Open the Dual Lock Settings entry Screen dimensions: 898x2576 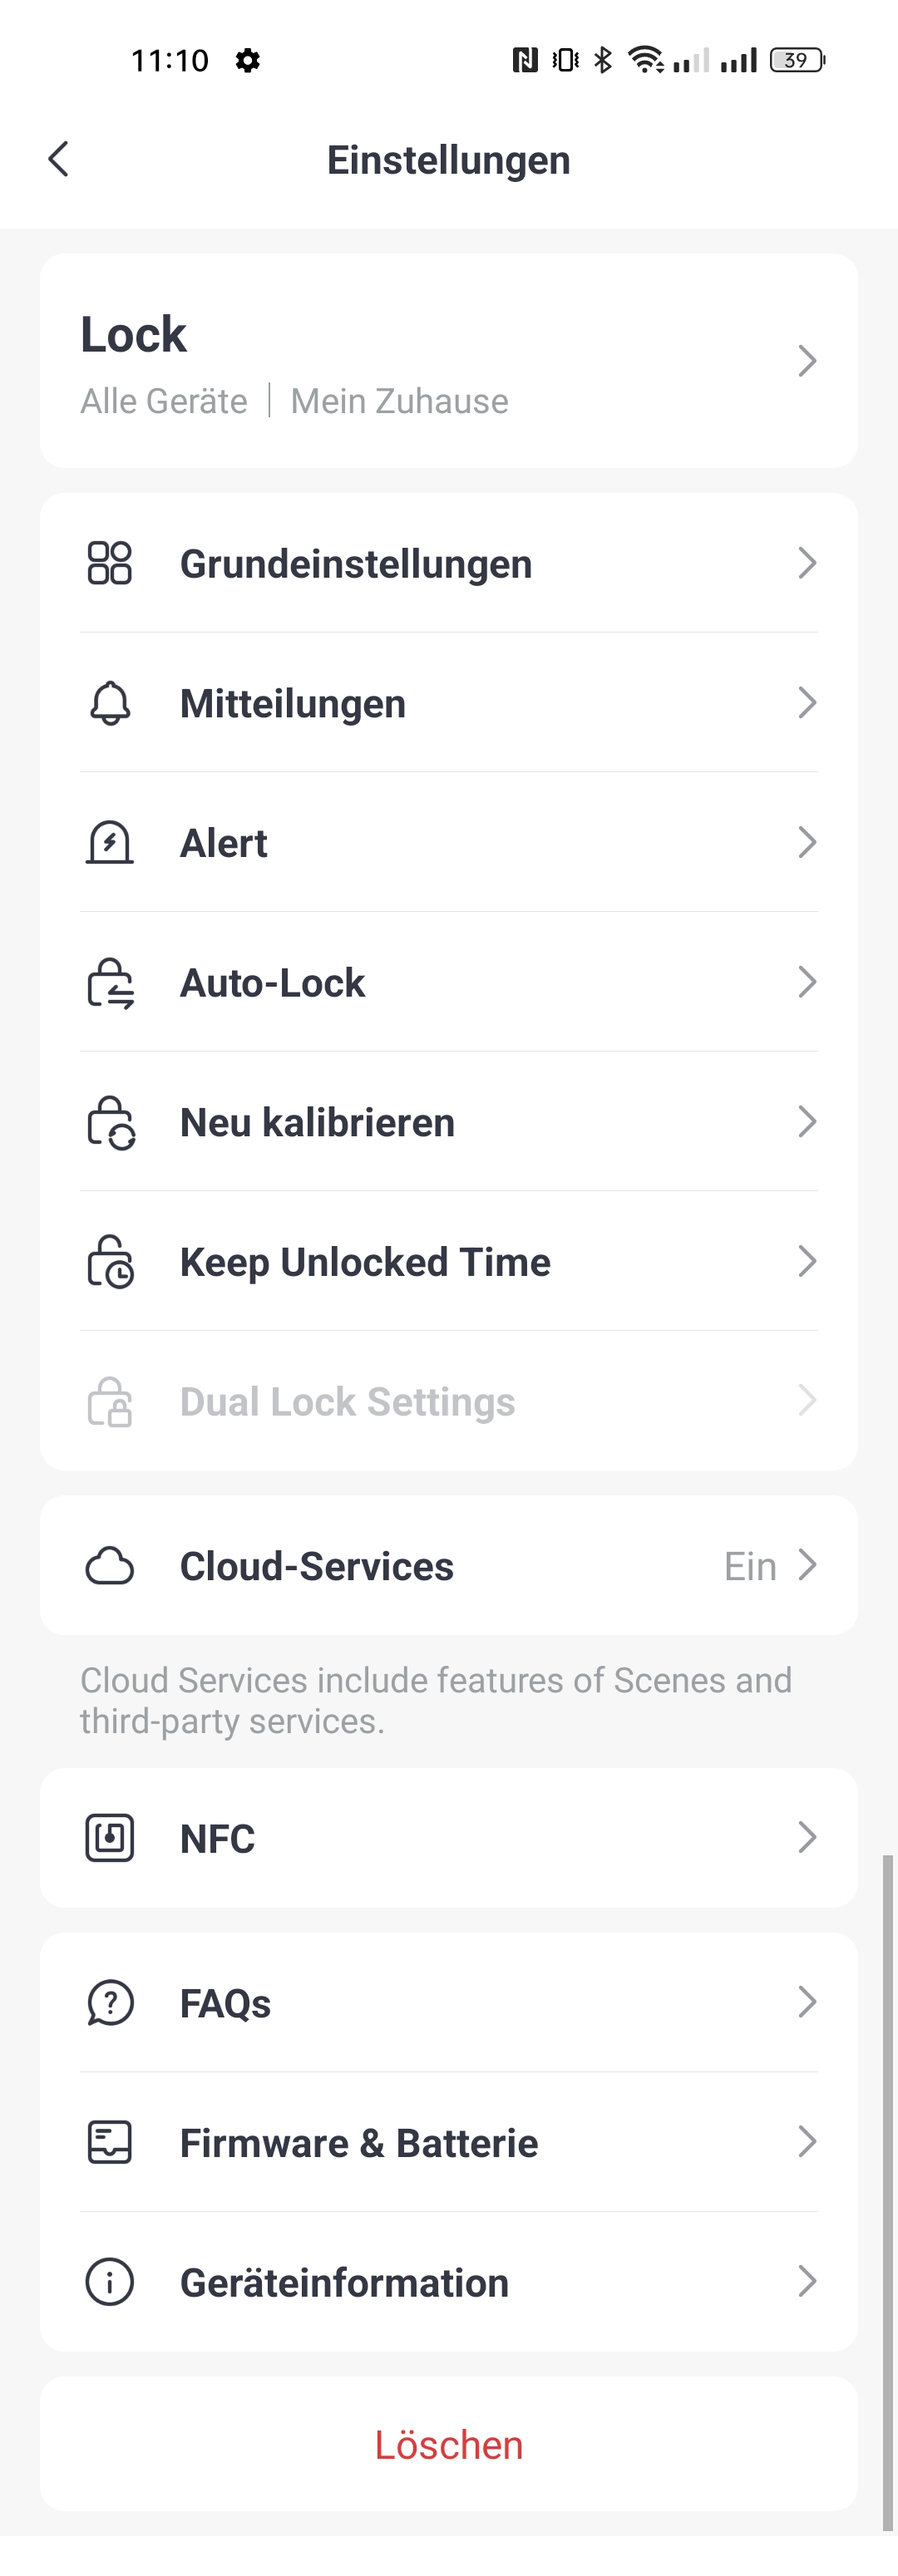449,1401
